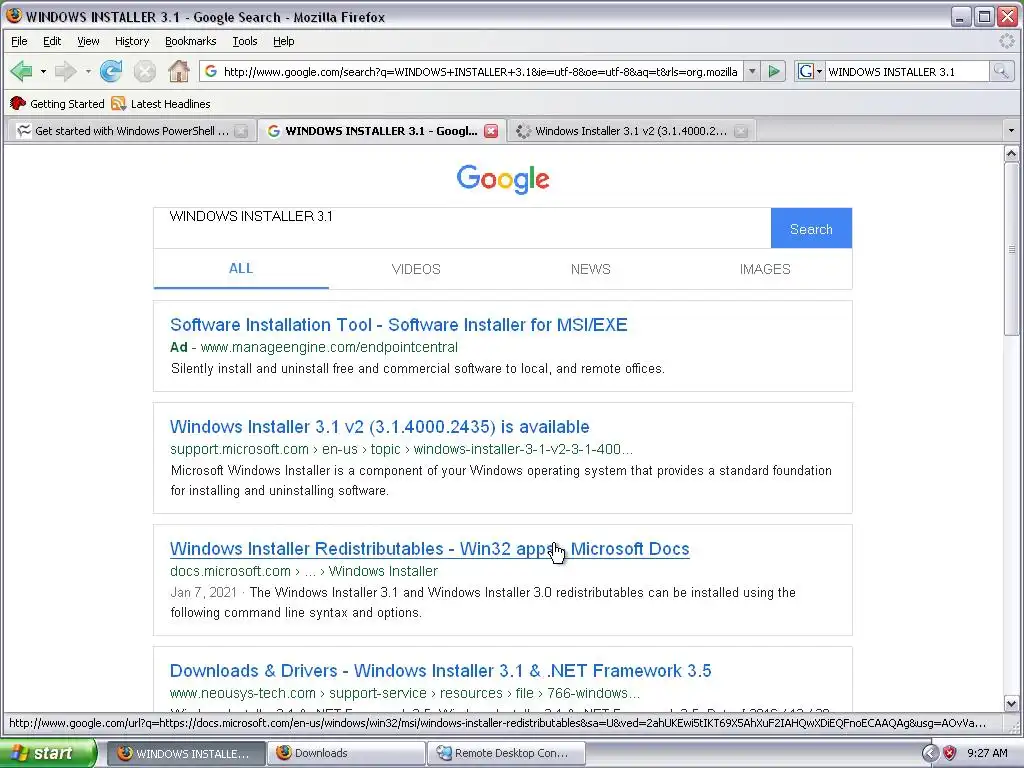Open the Edit menu

click(x=52, y=41)
